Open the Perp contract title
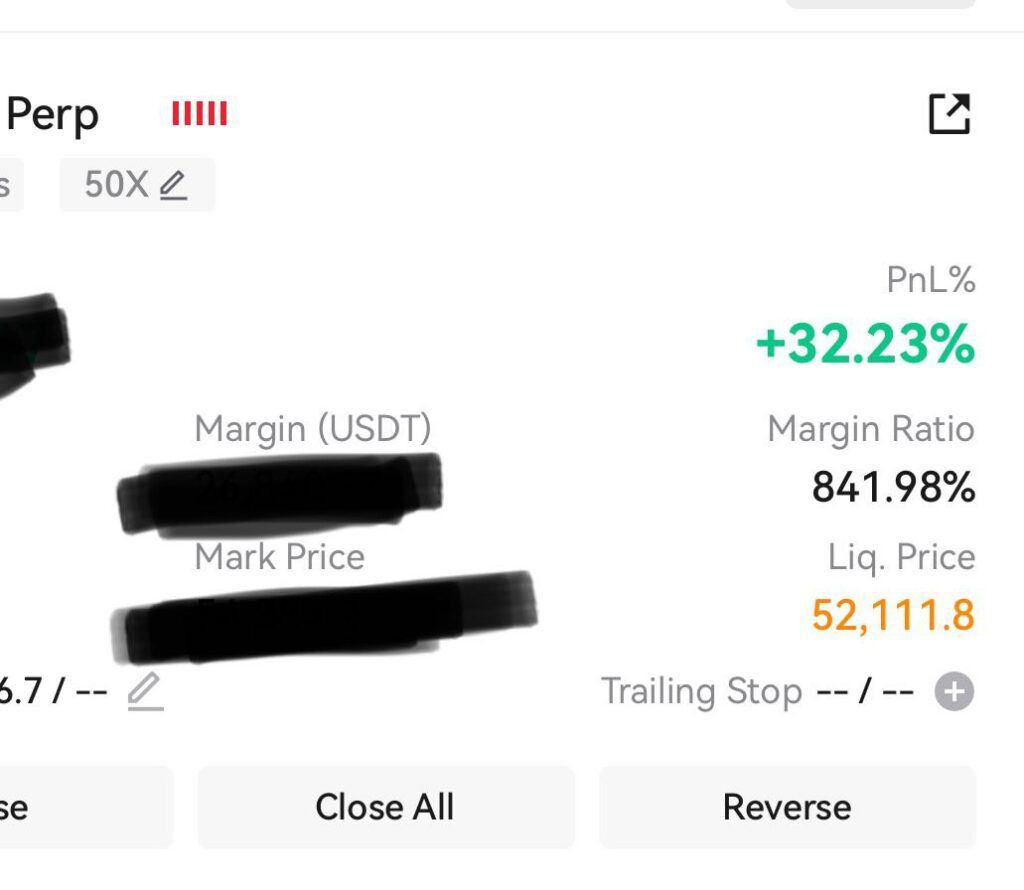The image size is (1024, 890). pos(52,114)
